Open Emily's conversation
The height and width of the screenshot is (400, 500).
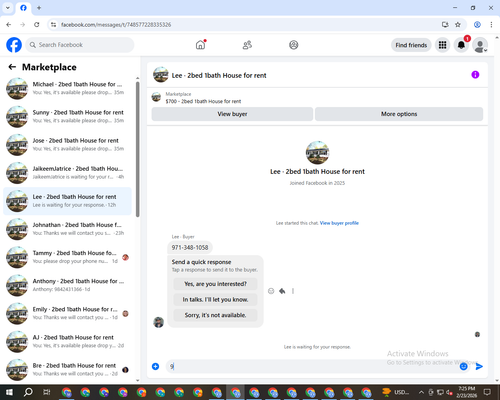pos(67,313)
